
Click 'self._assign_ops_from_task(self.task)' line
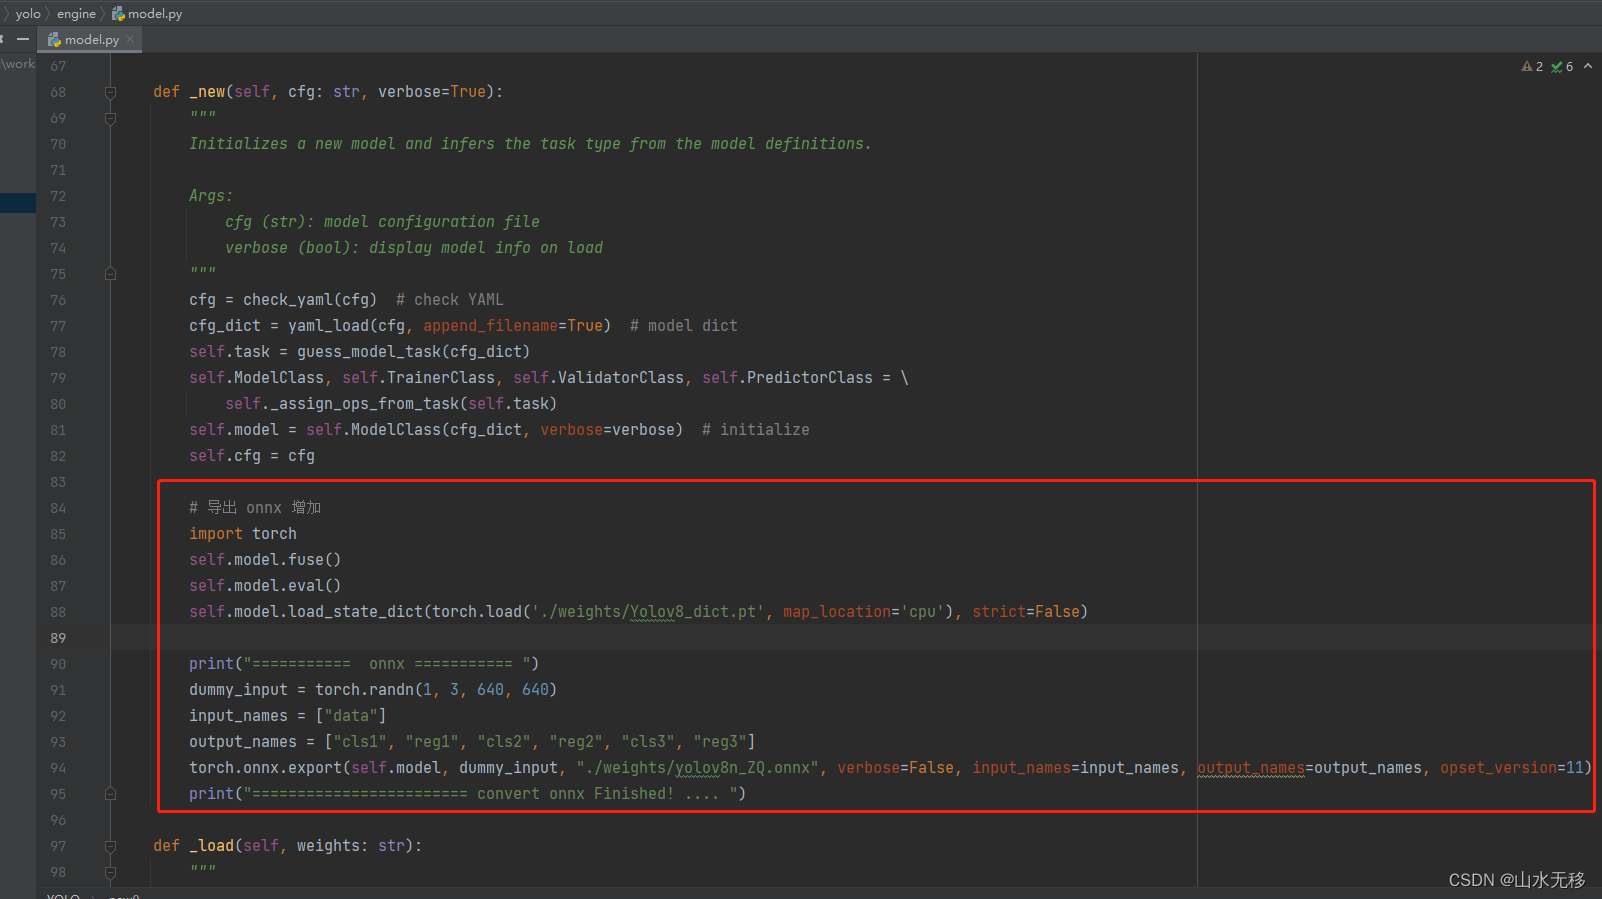[391, 404]
